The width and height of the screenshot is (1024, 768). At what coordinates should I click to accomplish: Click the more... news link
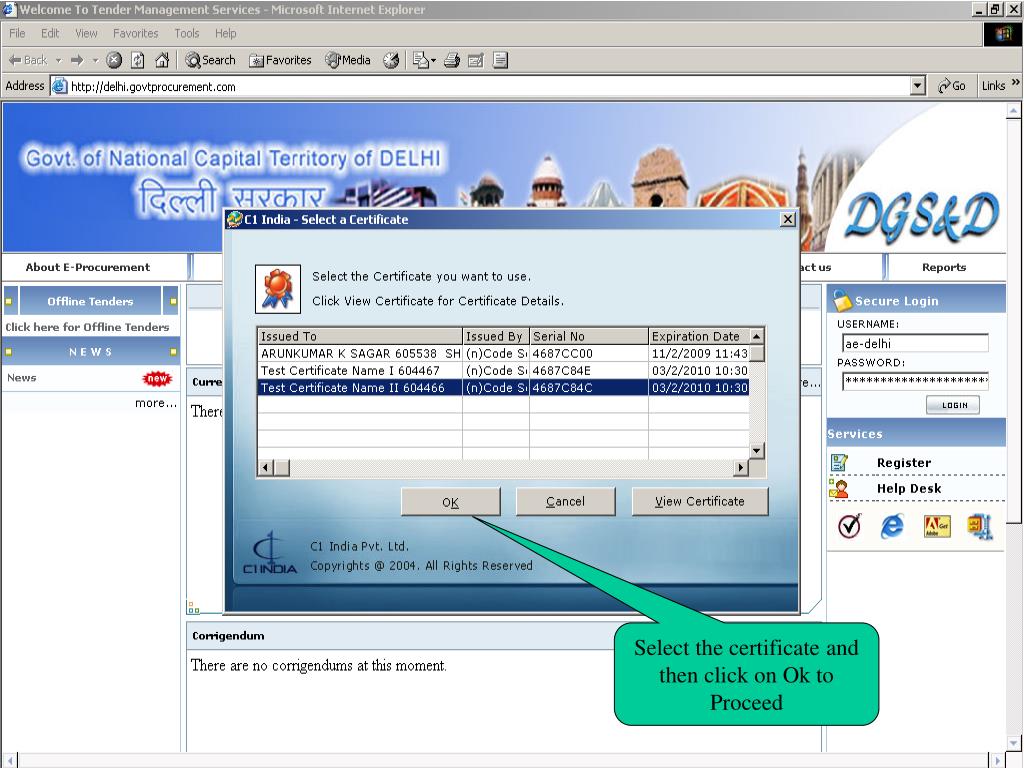pyautogui.click(x=155, y=403)
